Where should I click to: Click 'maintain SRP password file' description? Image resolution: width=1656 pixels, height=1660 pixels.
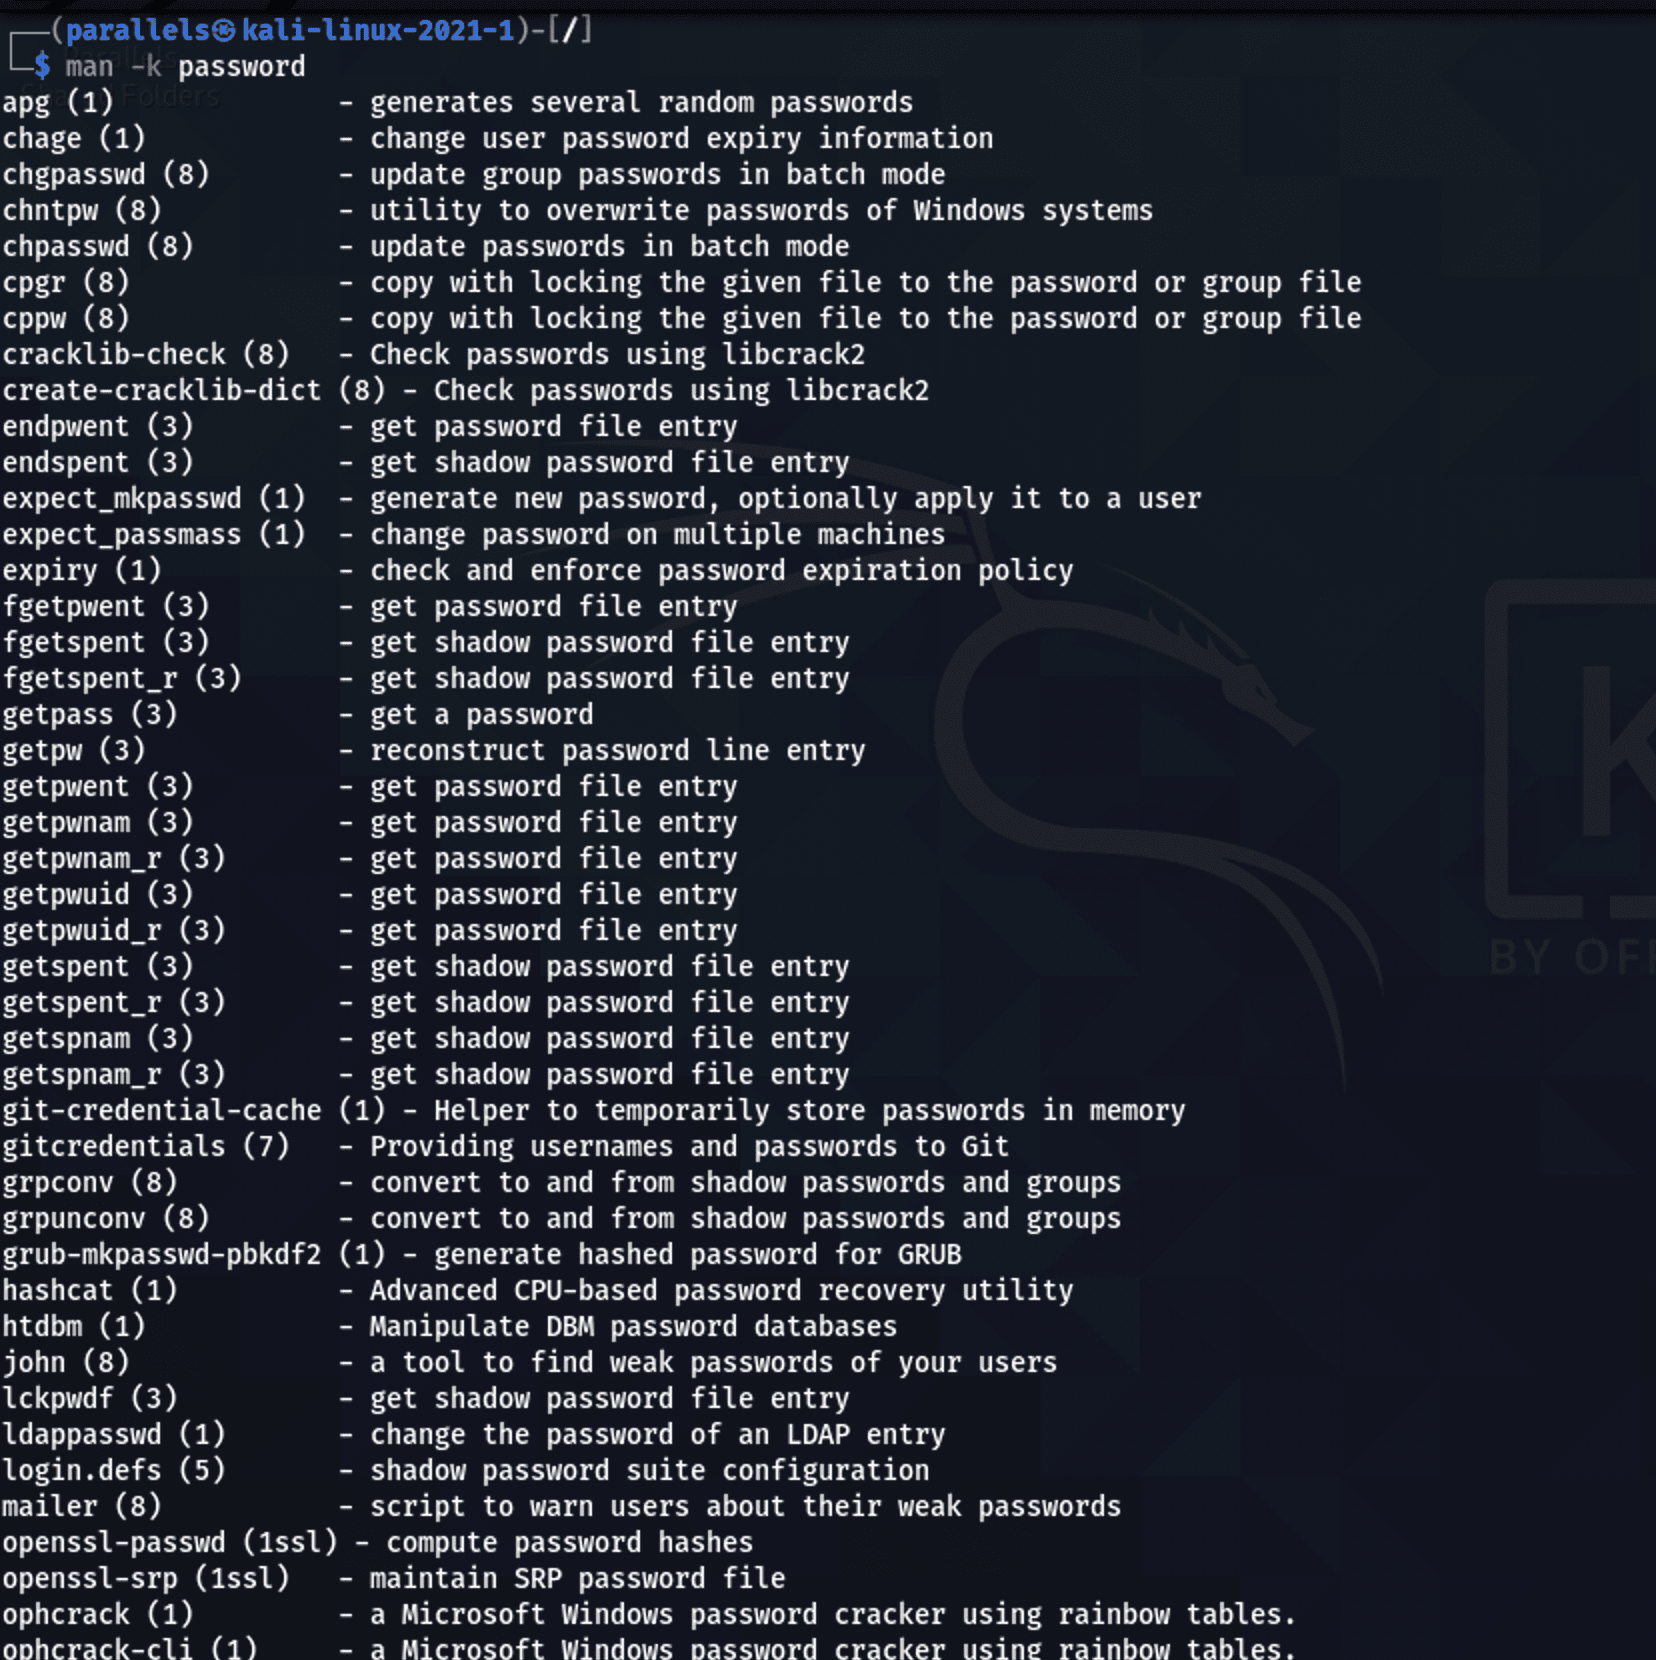(577, 1579)
